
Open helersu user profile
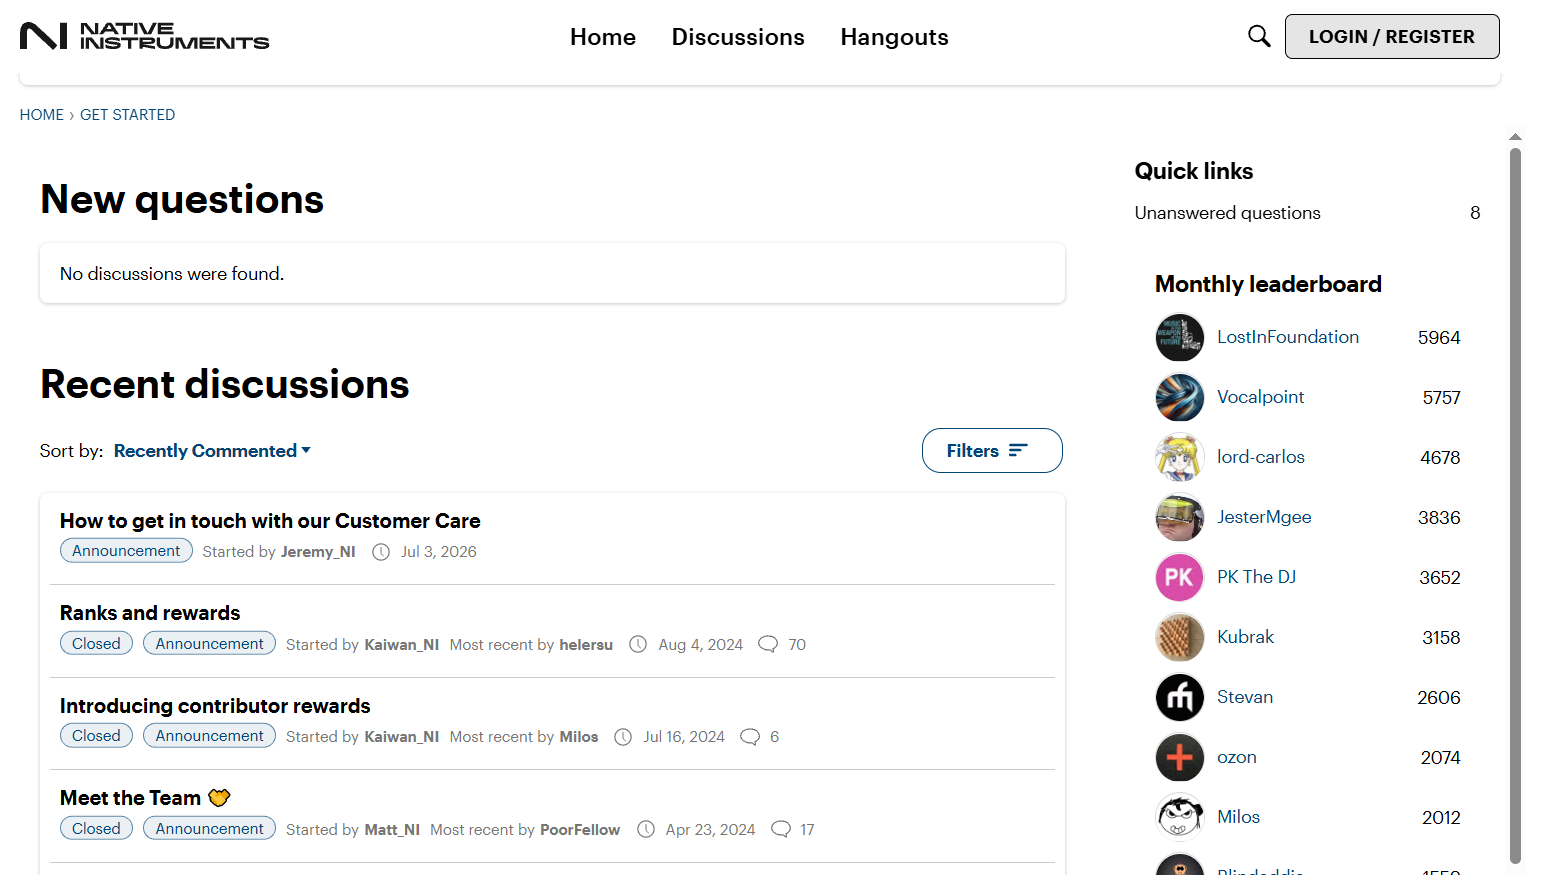pos(586,645)
